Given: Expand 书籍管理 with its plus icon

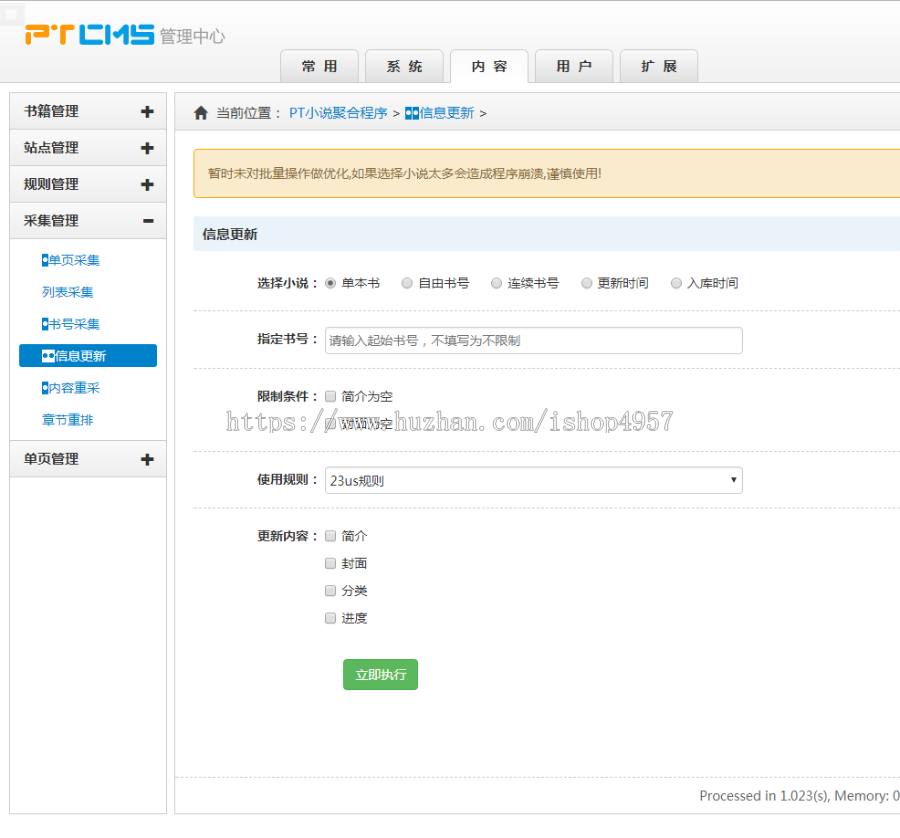Looking at the screenshot, I should click(148, 111).
